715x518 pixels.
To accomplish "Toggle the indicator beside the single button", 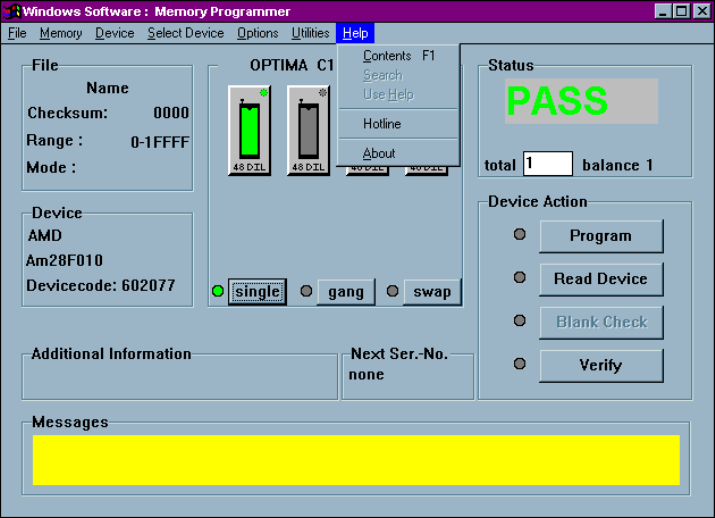I will click(x=218, y=291).
